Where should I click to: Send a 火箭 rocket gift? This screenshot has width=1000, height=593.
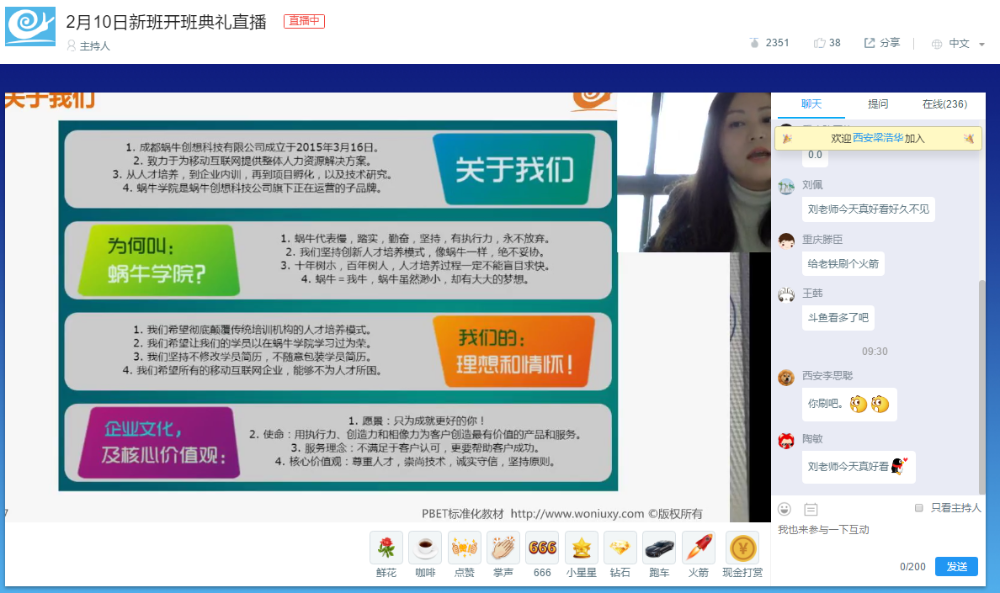point(698,548)
